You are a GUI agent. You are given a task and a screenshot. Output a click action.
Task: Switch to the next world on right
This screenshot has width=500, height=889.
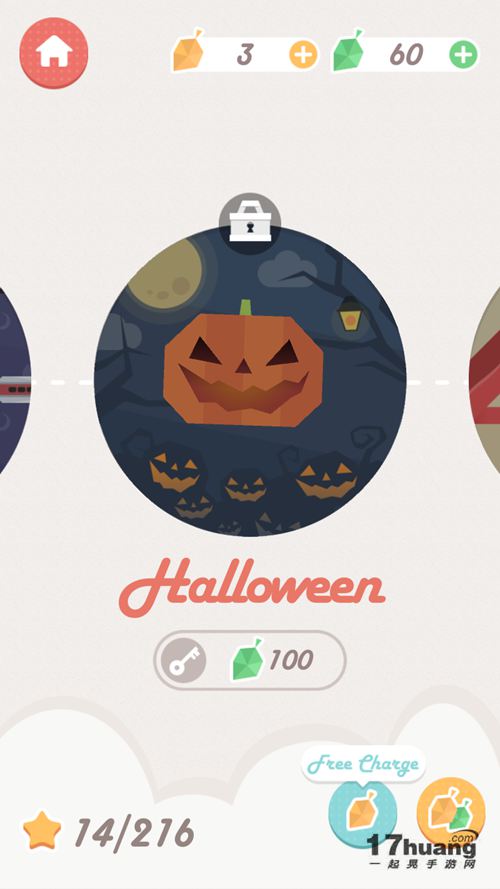485,382
